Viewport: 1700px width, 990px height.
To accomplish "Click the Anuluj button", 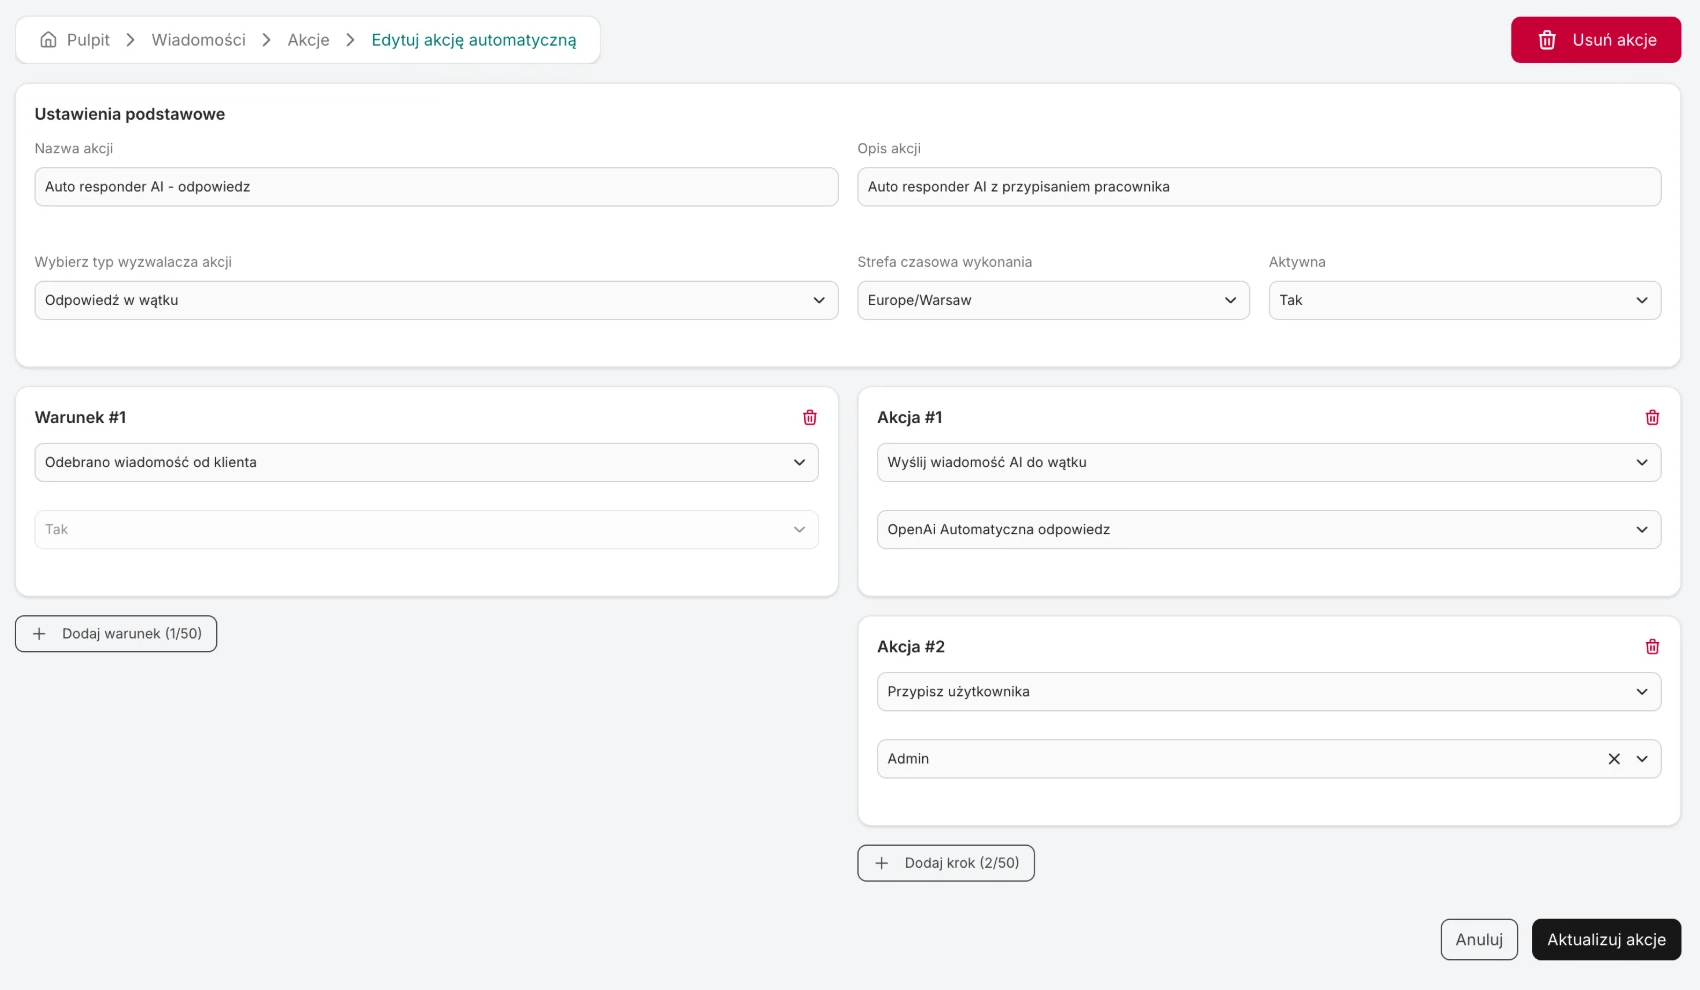I will [x=1479, y=940].
